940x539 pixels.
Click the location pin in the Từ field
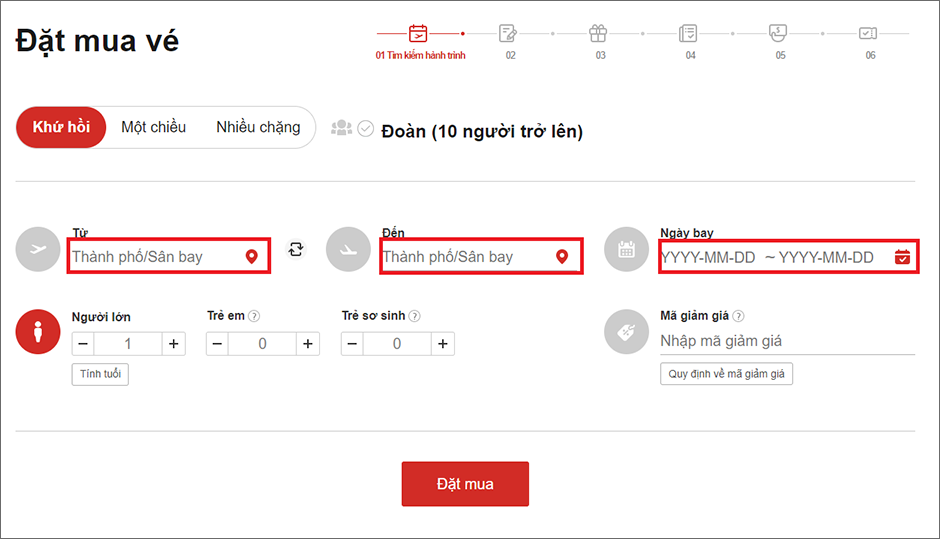click(x=252, y=257)
